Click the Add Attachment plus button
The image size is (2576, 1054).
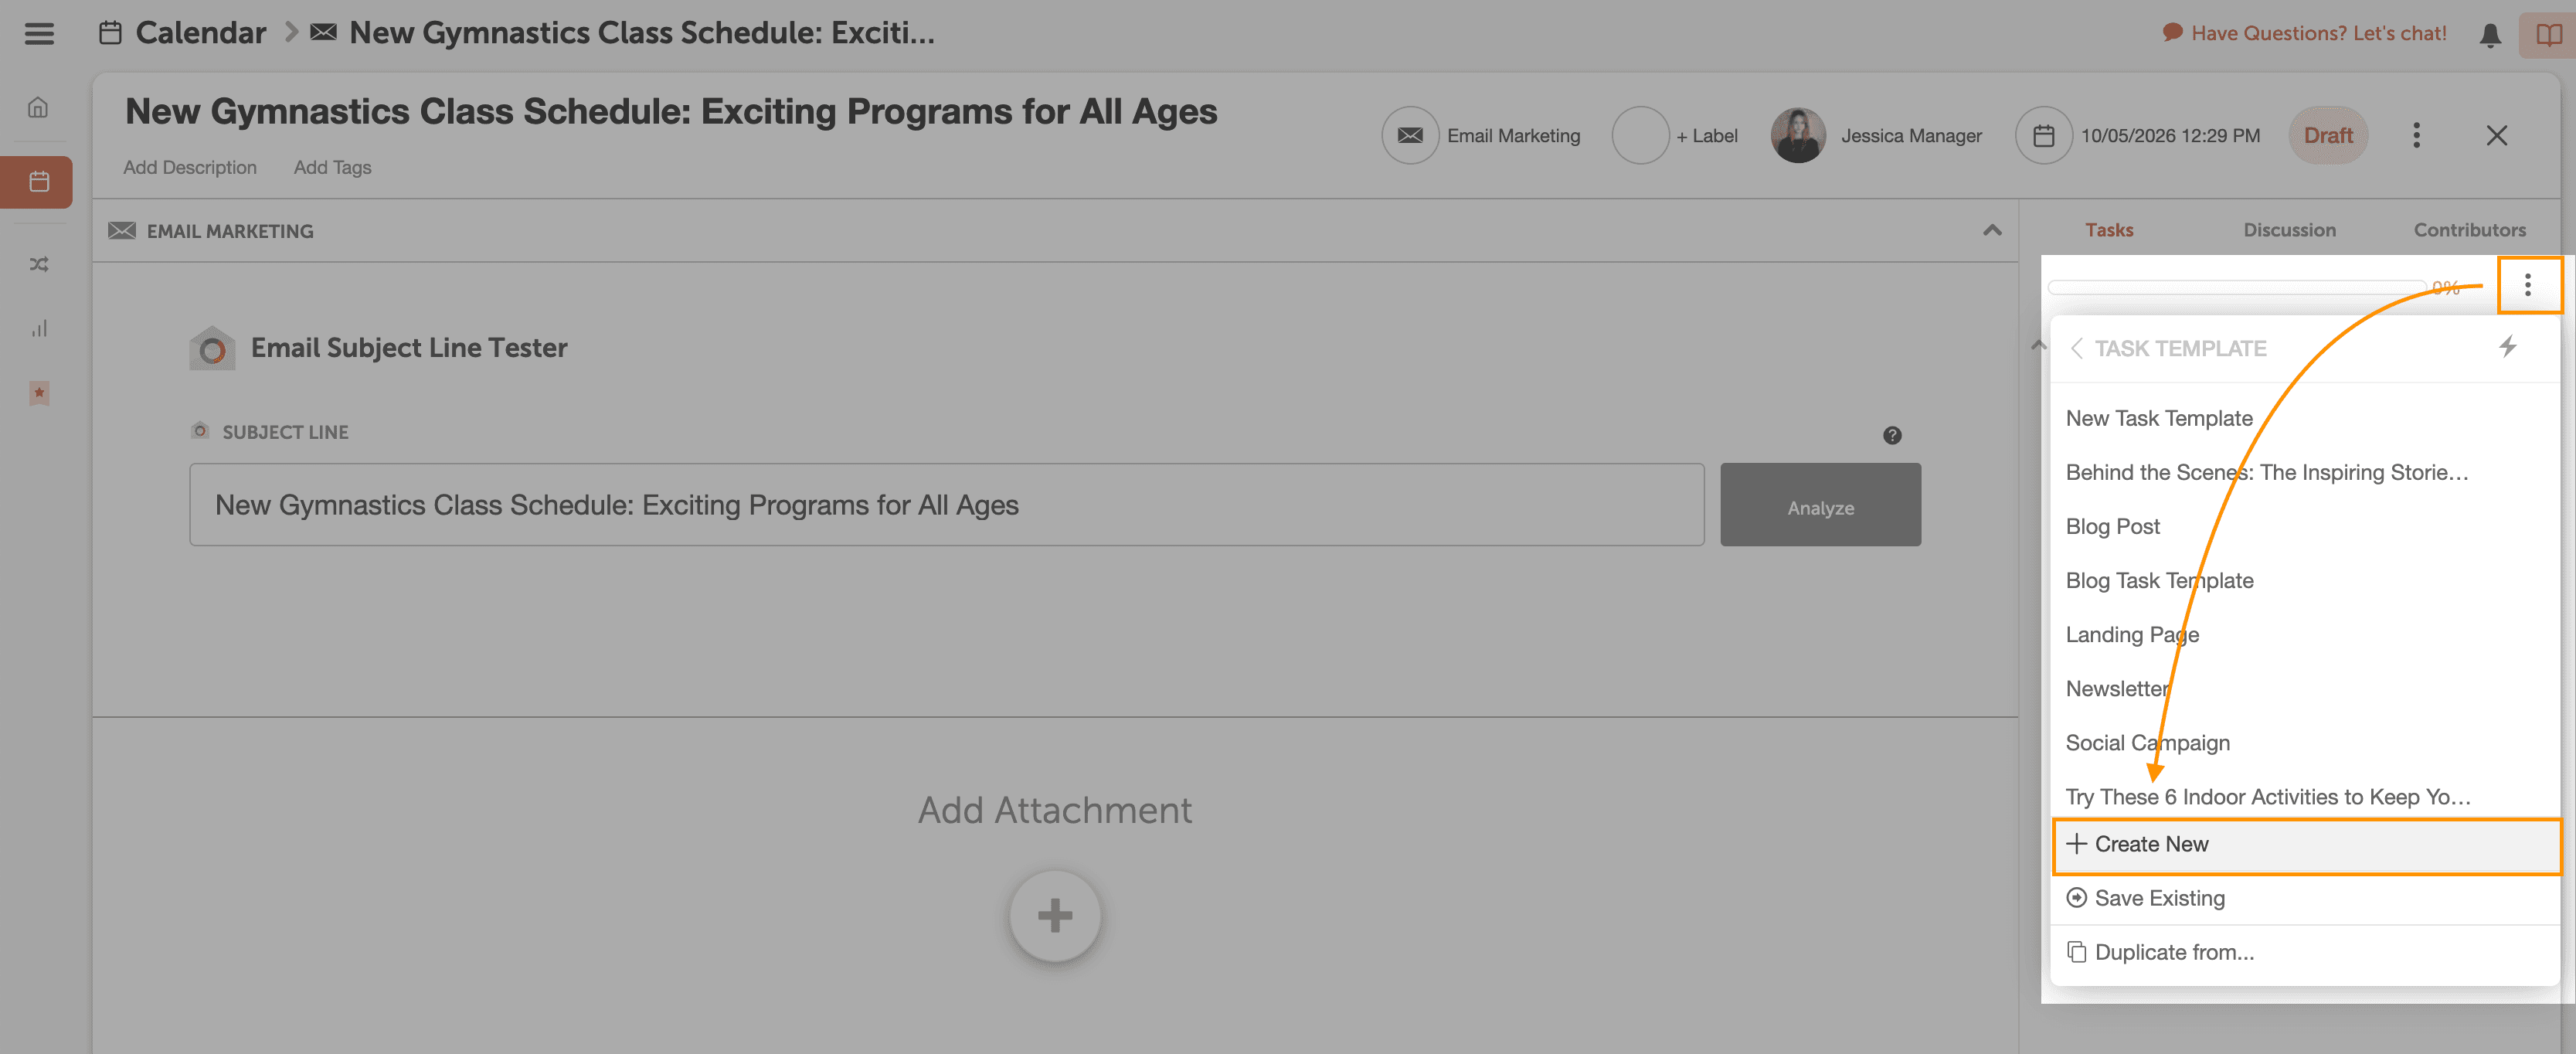click(x=1054, y=915)
